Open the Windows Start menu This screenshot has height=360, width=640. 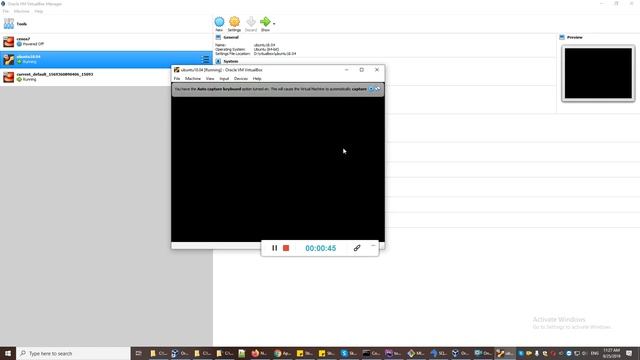tap(8, 353)
